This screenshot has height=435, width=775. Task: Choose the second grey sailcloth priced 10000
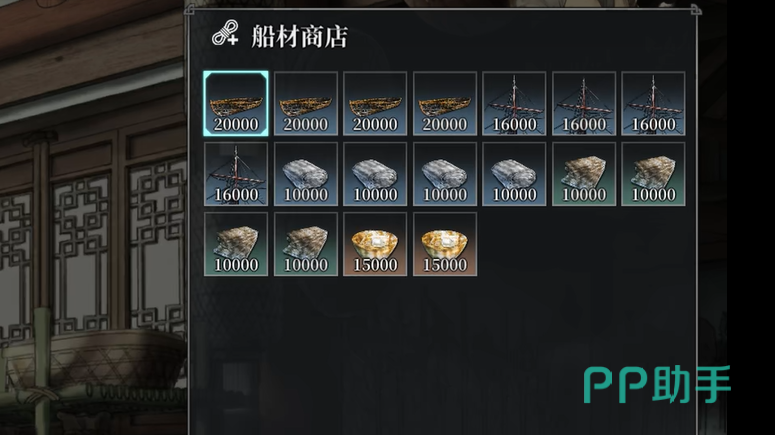(375, 174)
